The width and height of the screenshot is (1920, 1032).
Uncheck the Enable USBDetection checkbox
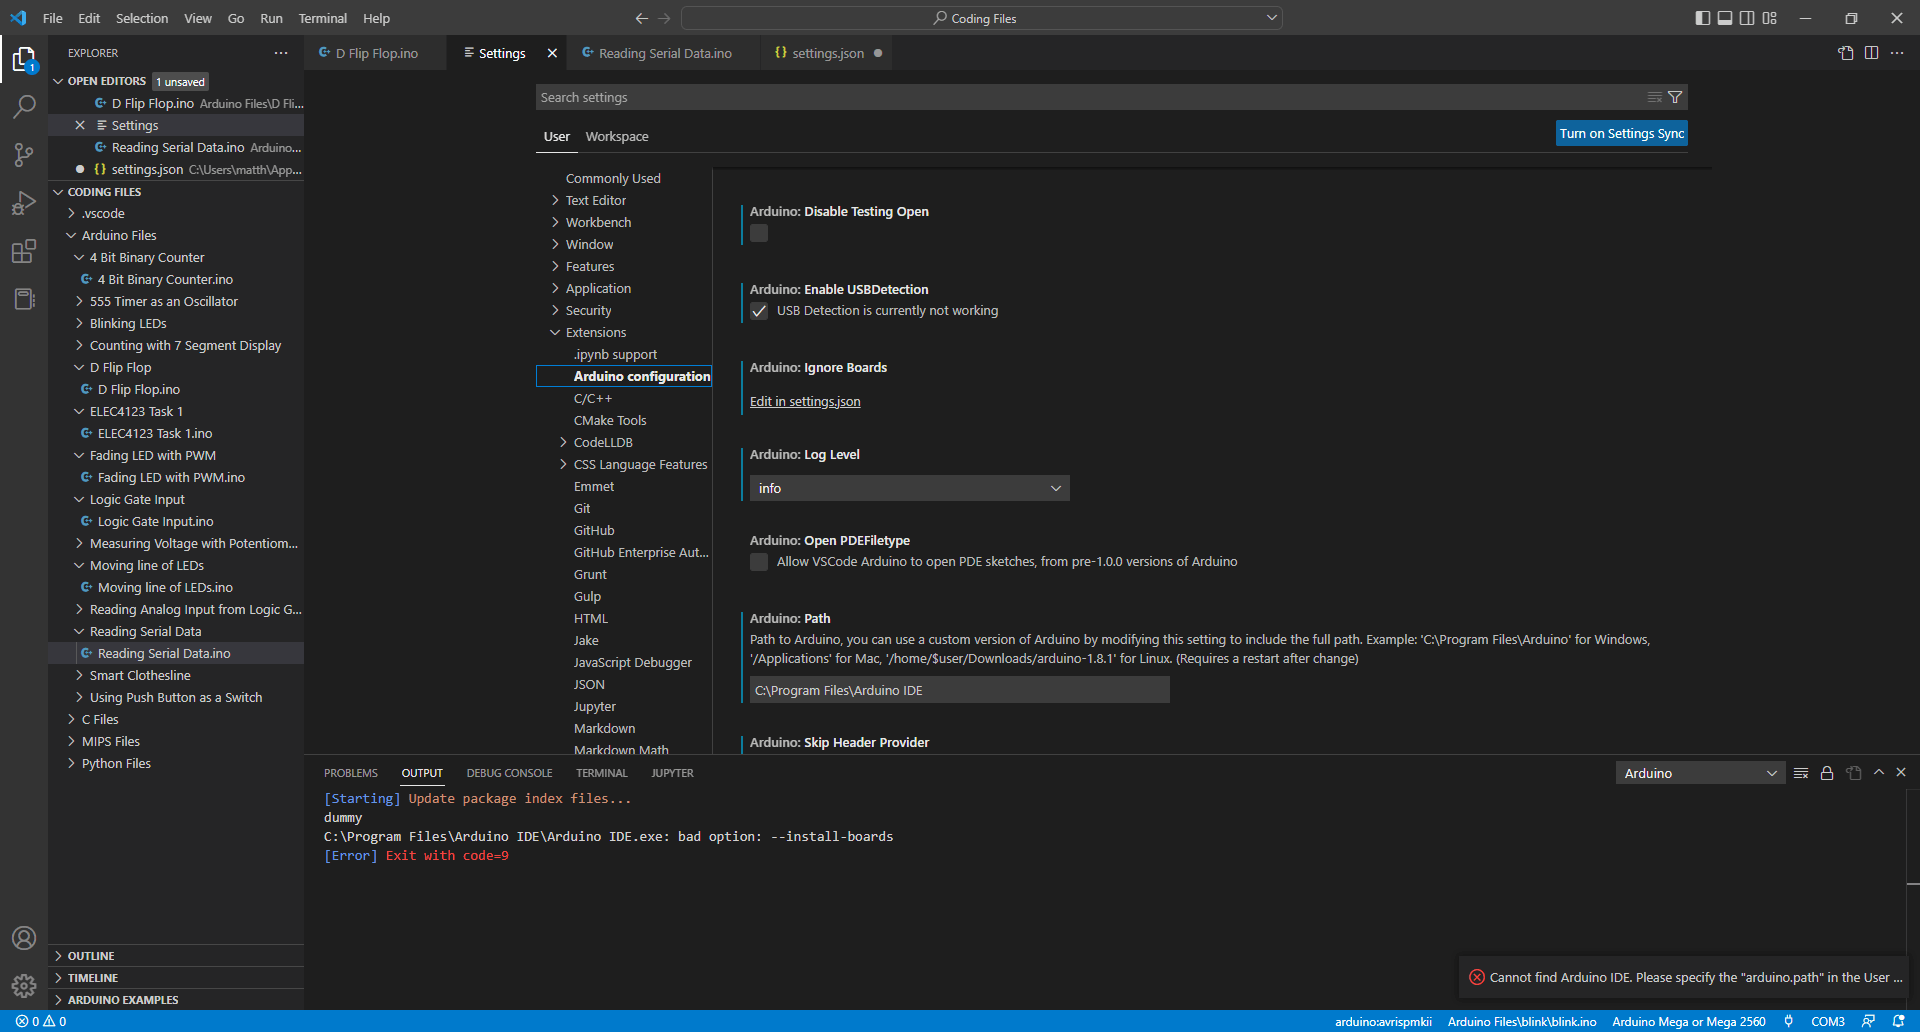pos(759,311)
